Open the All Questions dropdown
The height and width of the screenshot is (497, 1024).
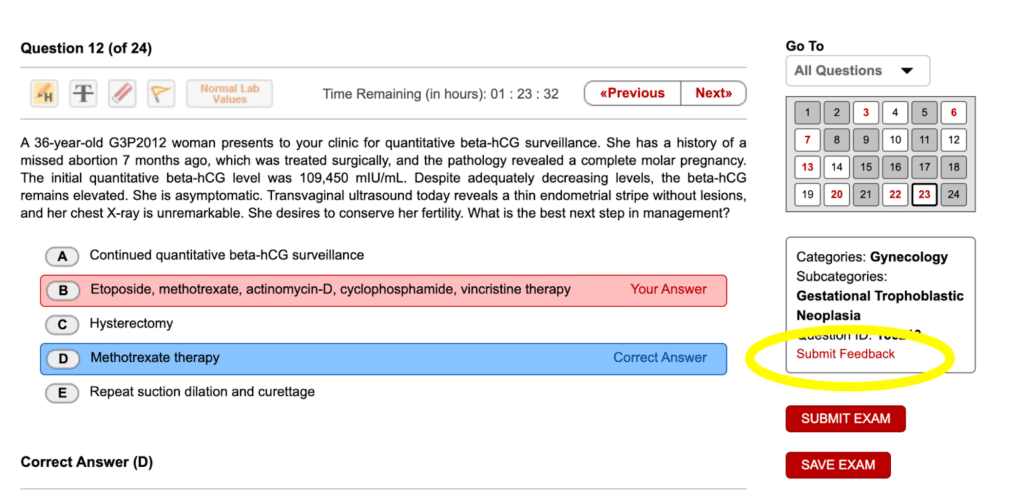(x=857, y=71)
